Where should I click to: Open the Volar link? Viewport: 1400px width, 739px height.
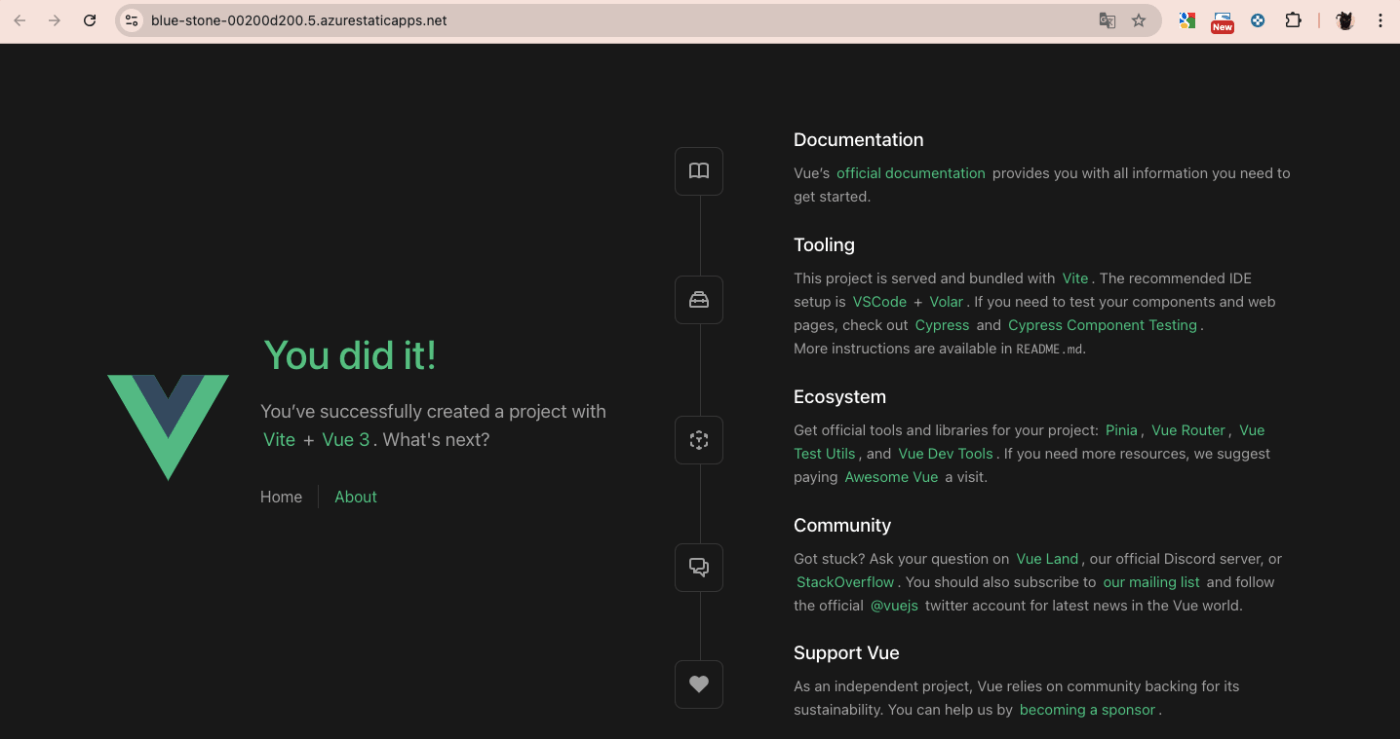[x=946, y=302]
